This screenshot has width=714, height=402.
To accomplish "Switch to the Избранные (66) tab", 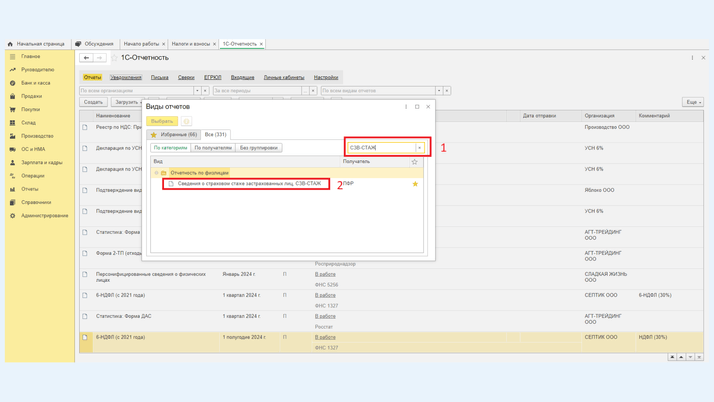I will 175,134.
